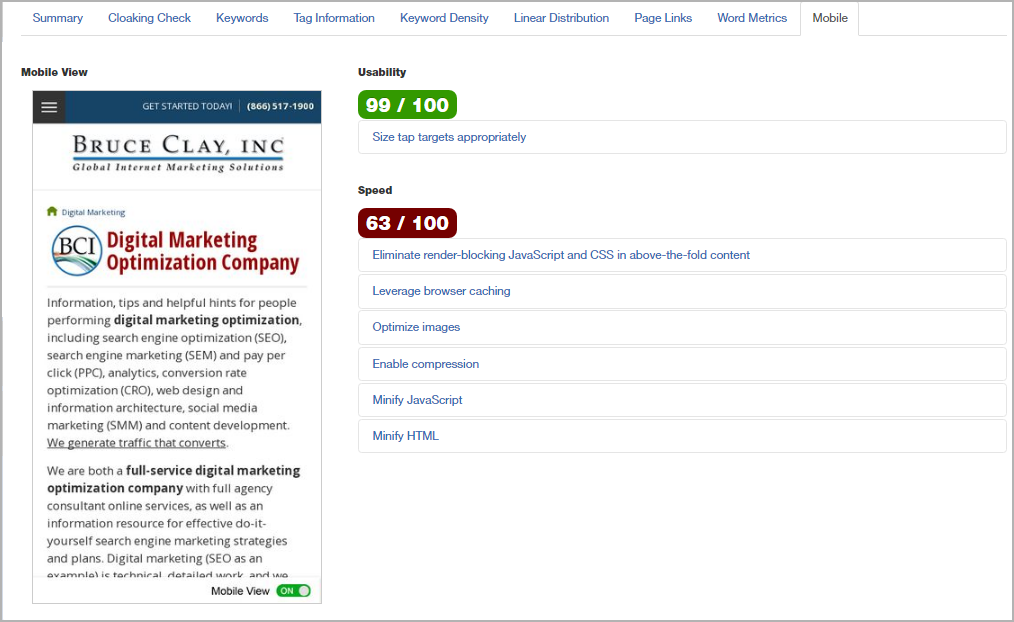Open the Cloaking Check tab
Screen dimensions: 1014x622
(149, 18)
